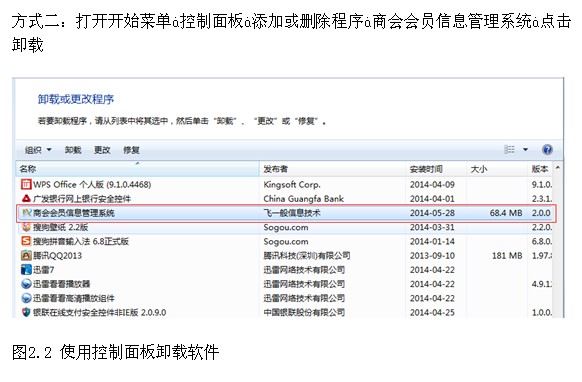The width and height of the screenshot is (582, 382).
Task: Select the 搜狗壁纸 2.2版 entry
Action: tap(284, 227)
